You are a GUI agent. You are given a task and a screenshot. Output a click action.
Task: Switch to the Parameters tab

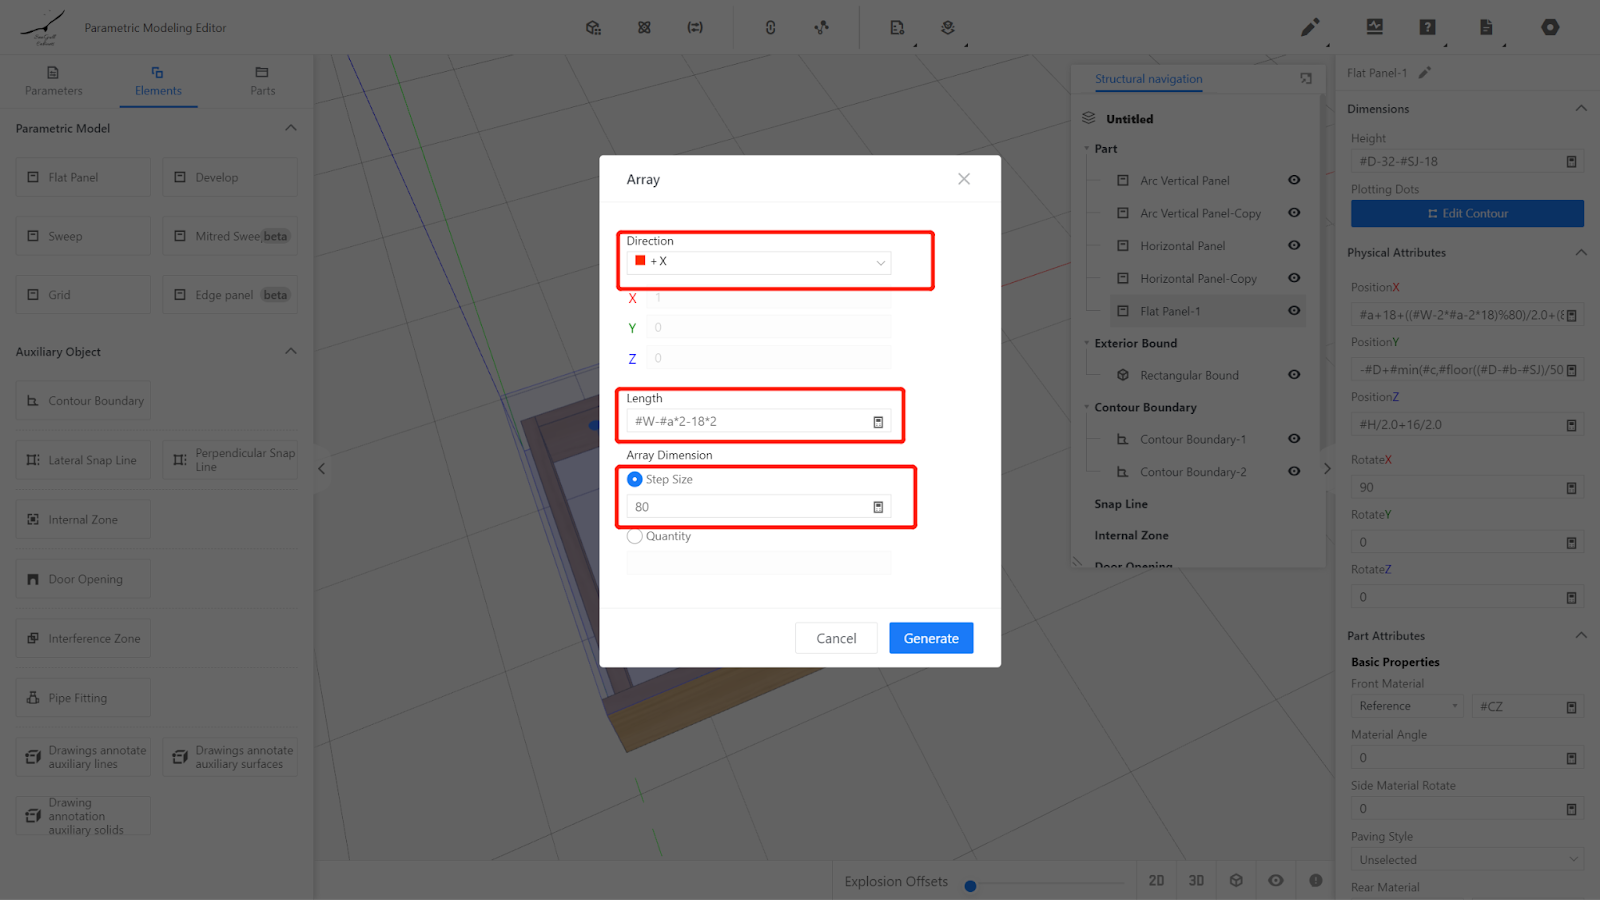[53, 81]
